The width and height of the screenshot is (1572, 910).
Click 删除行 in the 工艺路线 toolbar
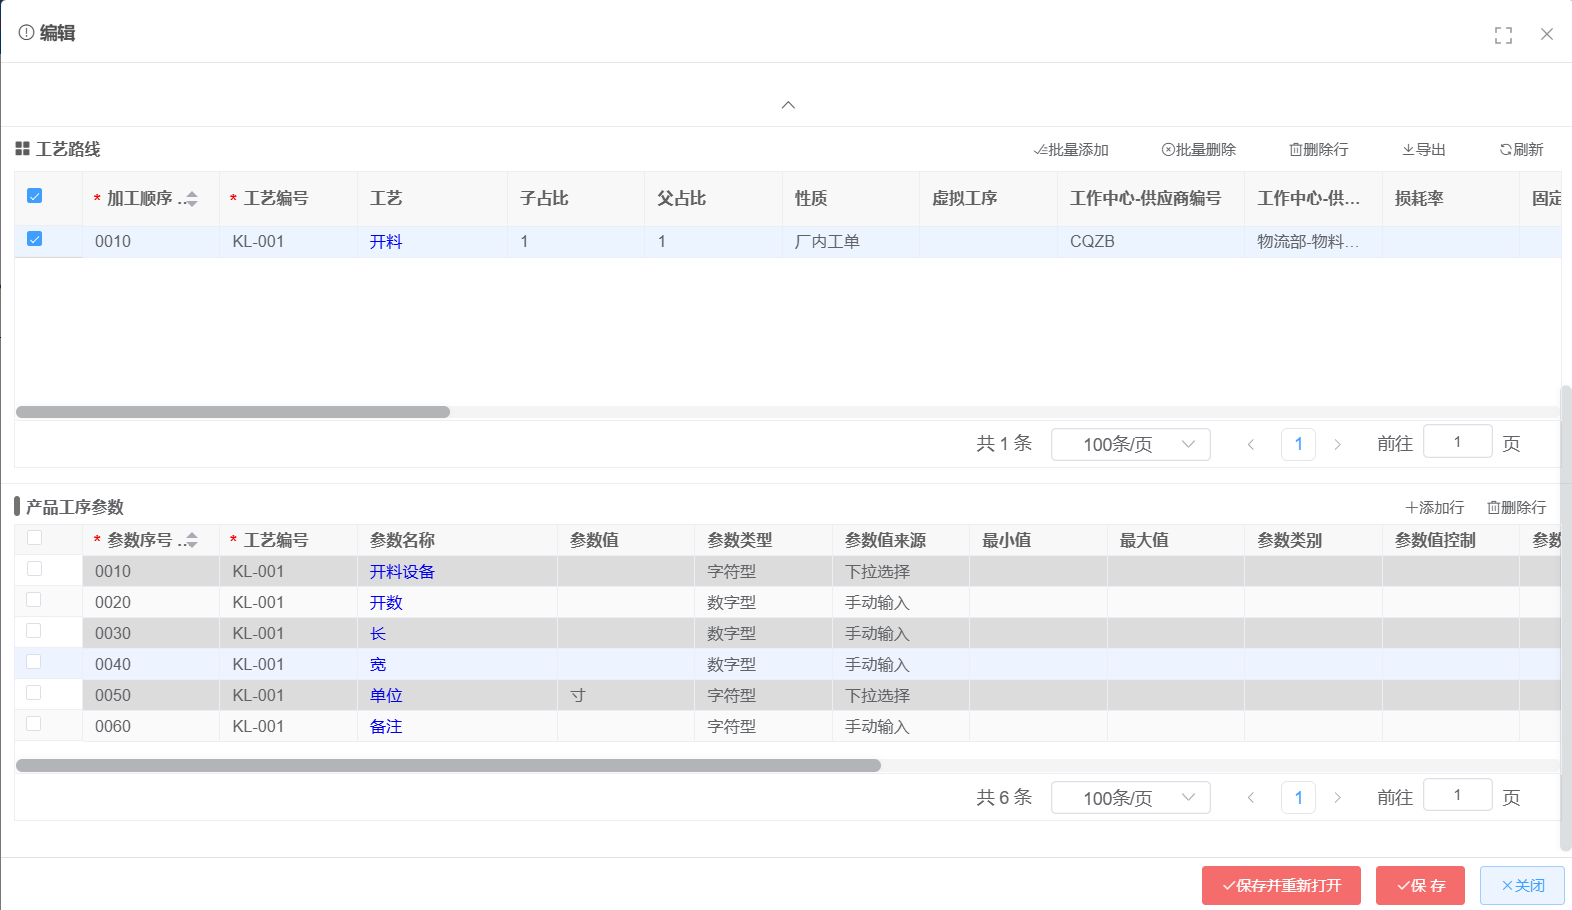click(x=1318, y=150)
